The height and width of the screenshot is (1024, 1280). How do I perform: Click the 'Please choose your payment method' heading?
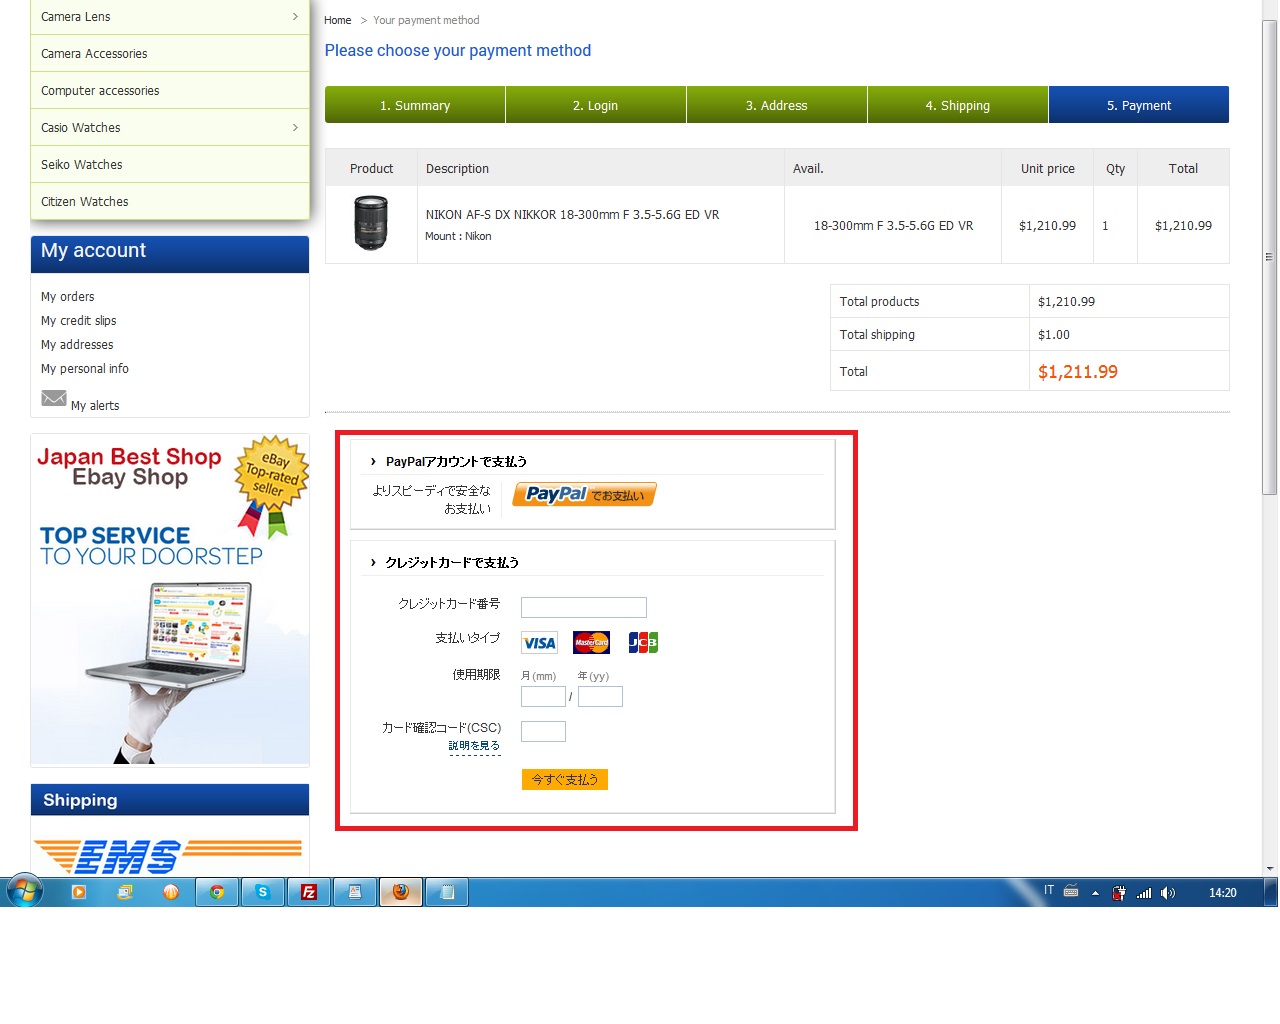pos(458,51)
